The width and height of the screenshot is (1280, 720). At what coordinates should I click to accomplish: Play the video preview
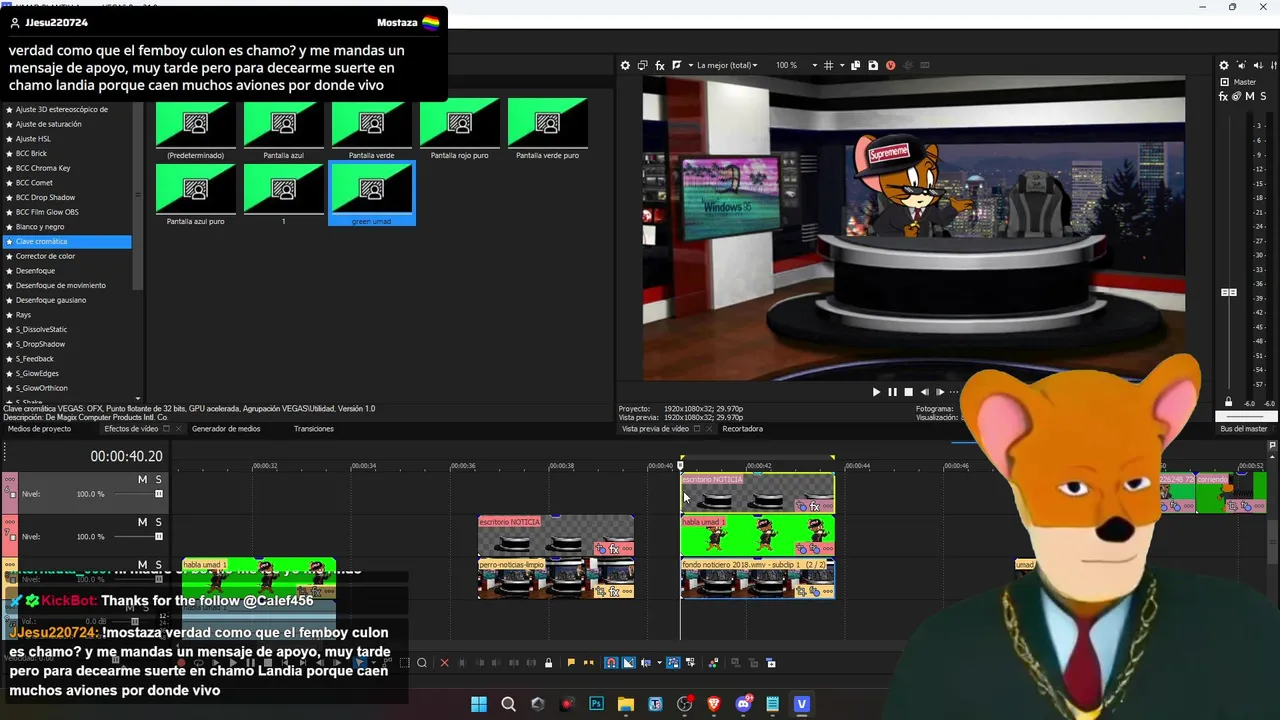tap(876, 392)
